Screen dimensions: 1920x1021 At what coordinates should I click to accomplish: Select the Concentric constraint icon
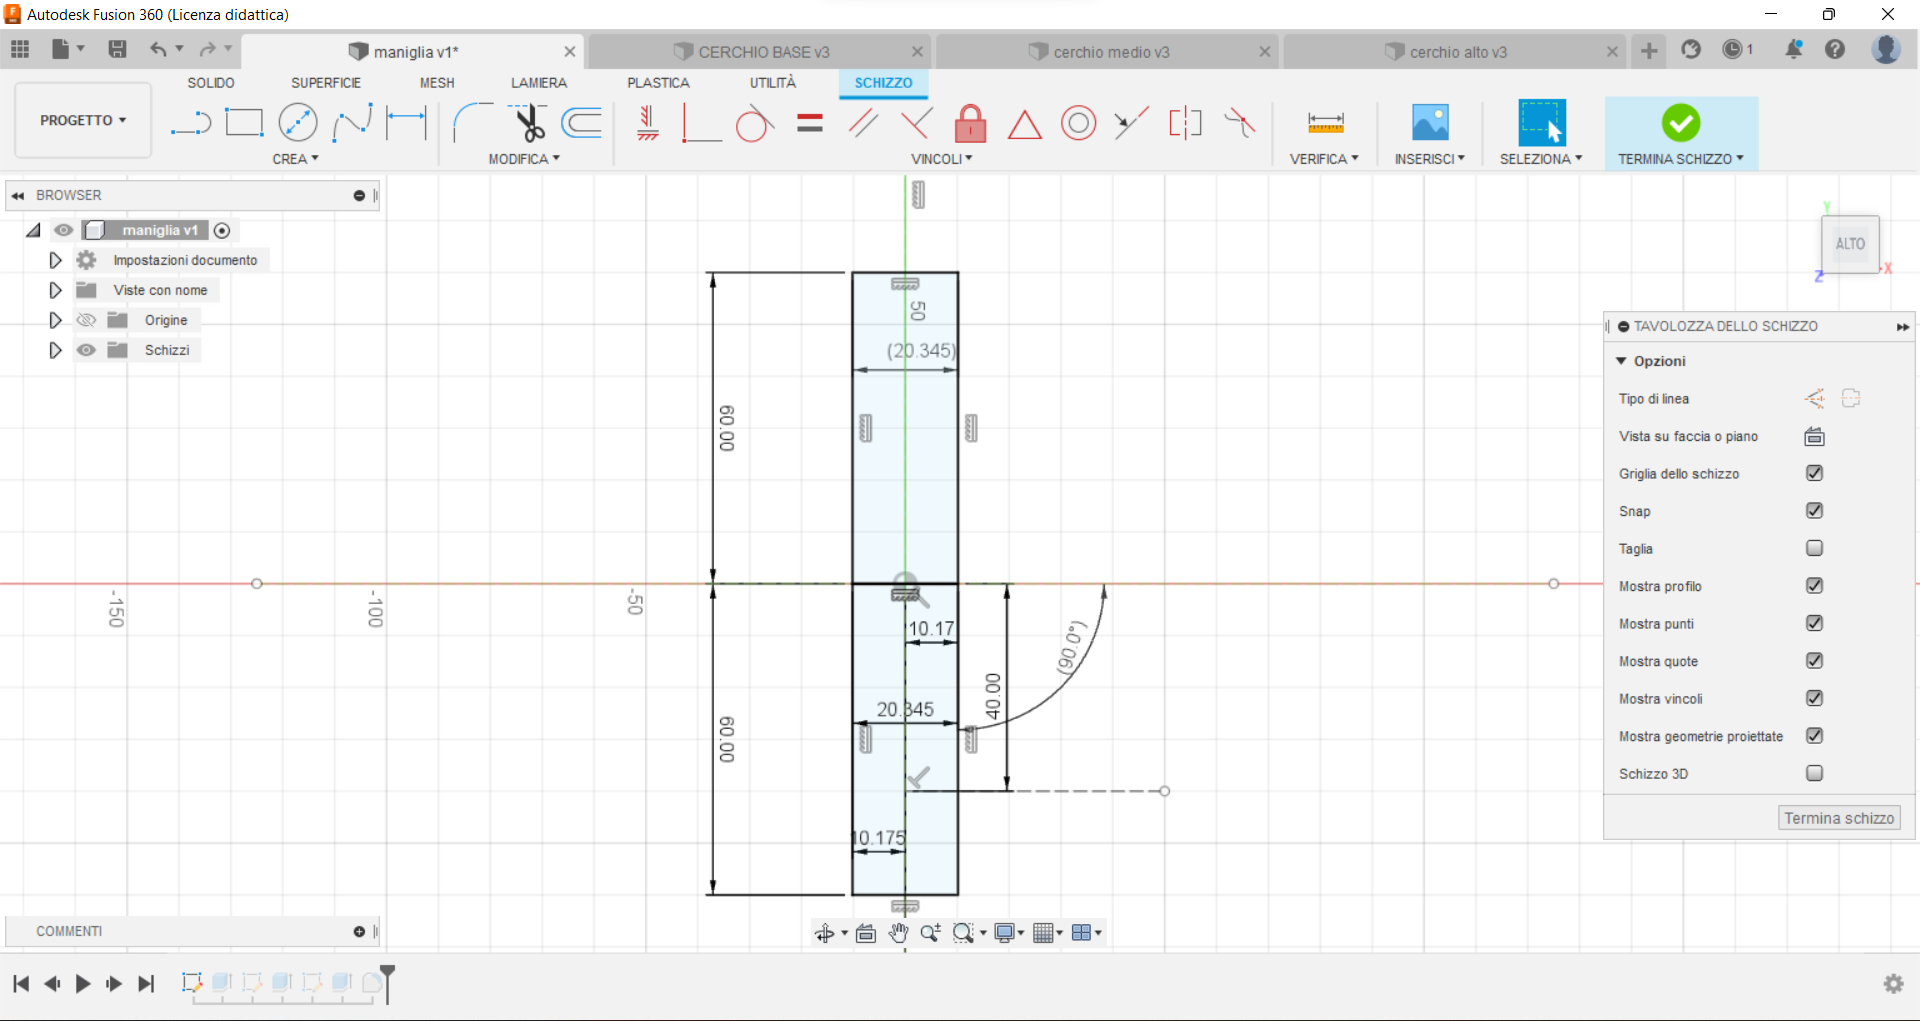[x=1078, y=124]
